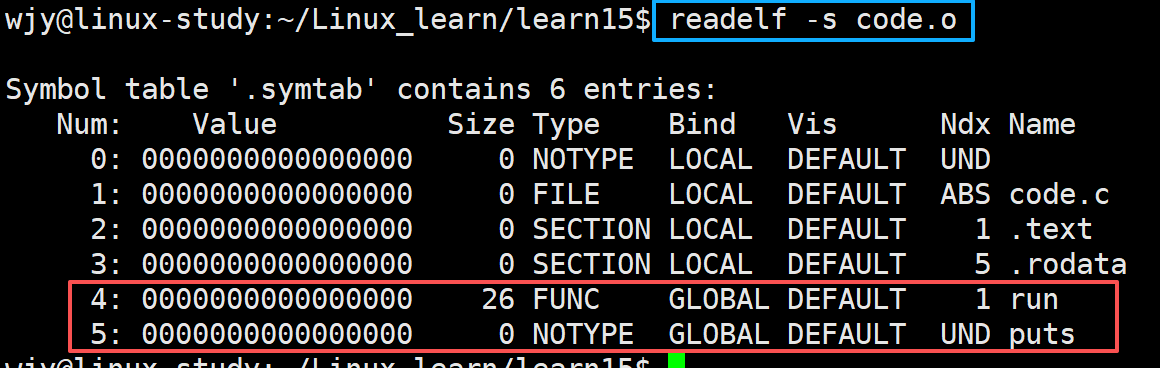Click the Ndx column header
1160x368 pixels.
[965, 124]
